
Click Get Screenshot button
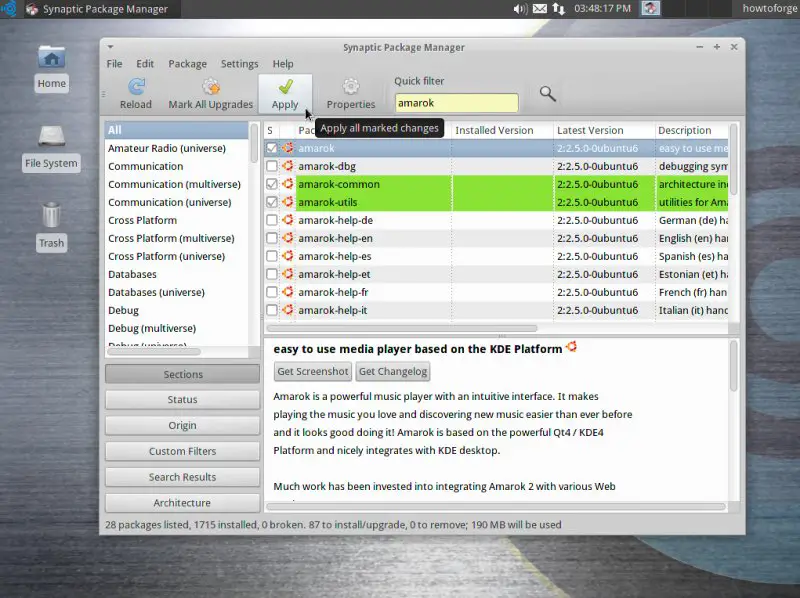tap(313, 371)
